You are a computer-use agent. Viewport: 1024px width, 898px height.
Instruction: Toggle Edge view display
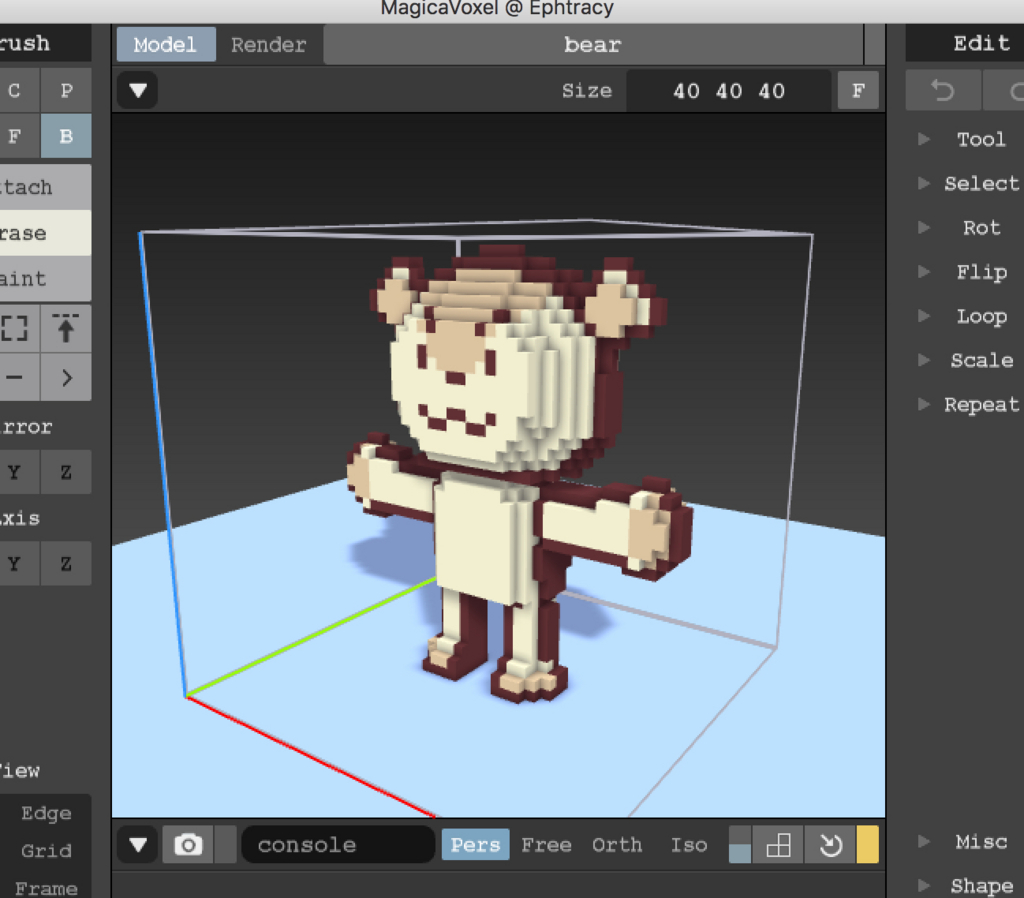(x=46, y=813)
